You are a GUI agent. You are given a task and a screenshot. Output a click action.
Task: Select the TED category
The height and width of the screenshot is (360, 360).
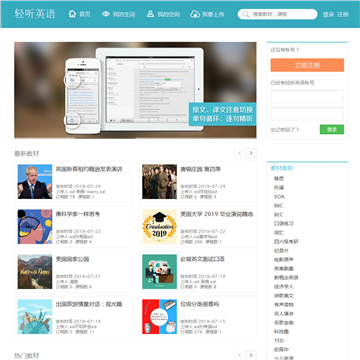pos(279,341)
